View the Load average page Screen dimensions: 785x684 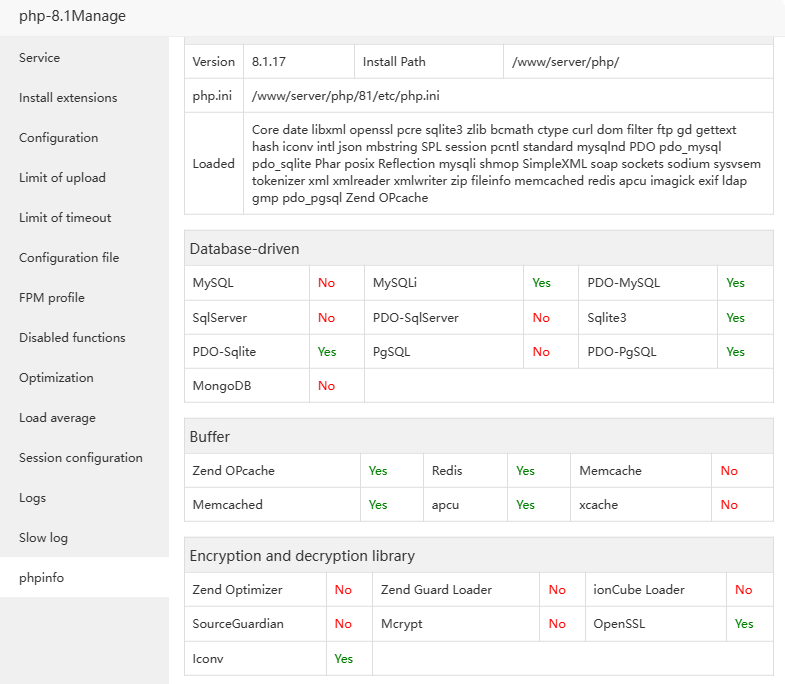[x=57, y=418]
